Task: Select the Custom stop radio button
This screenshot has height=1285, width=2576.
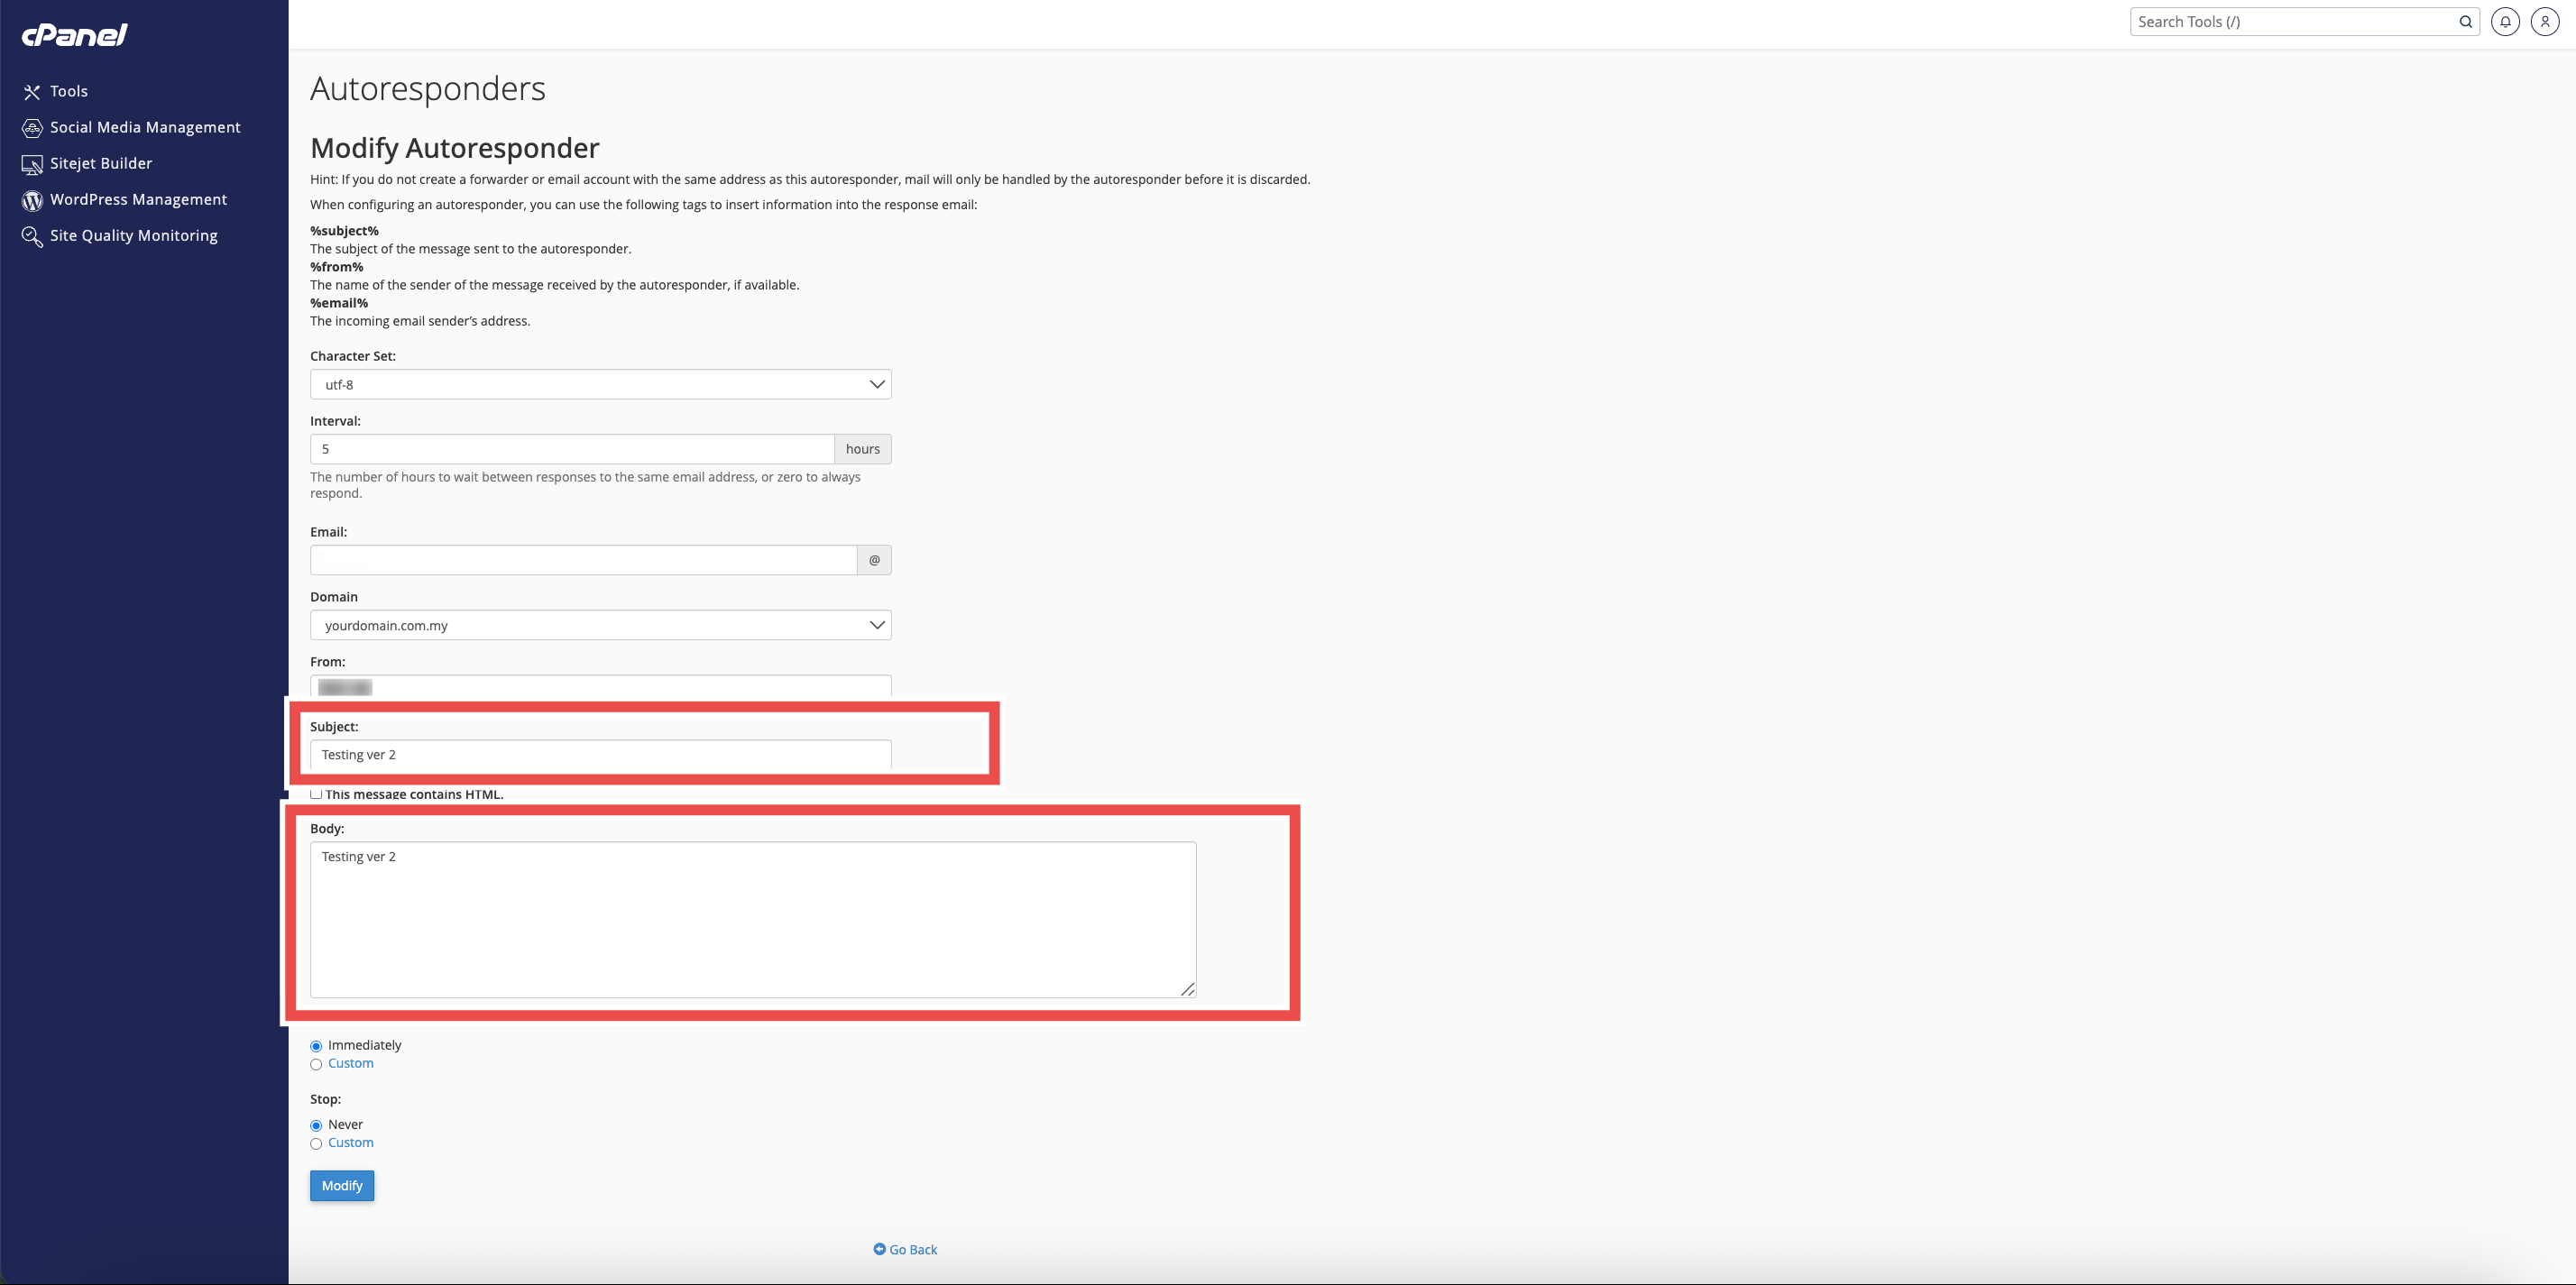Action: point(316,1144)
